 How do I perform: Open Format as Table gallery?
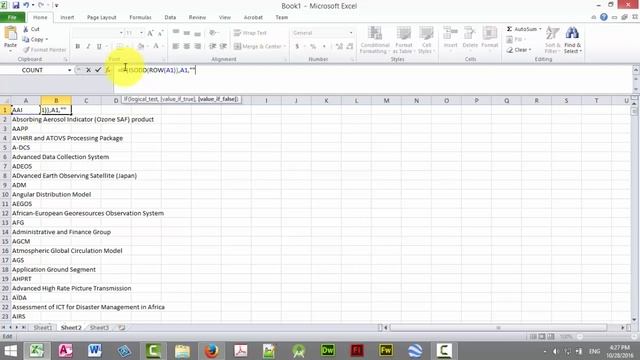[403, 40]
